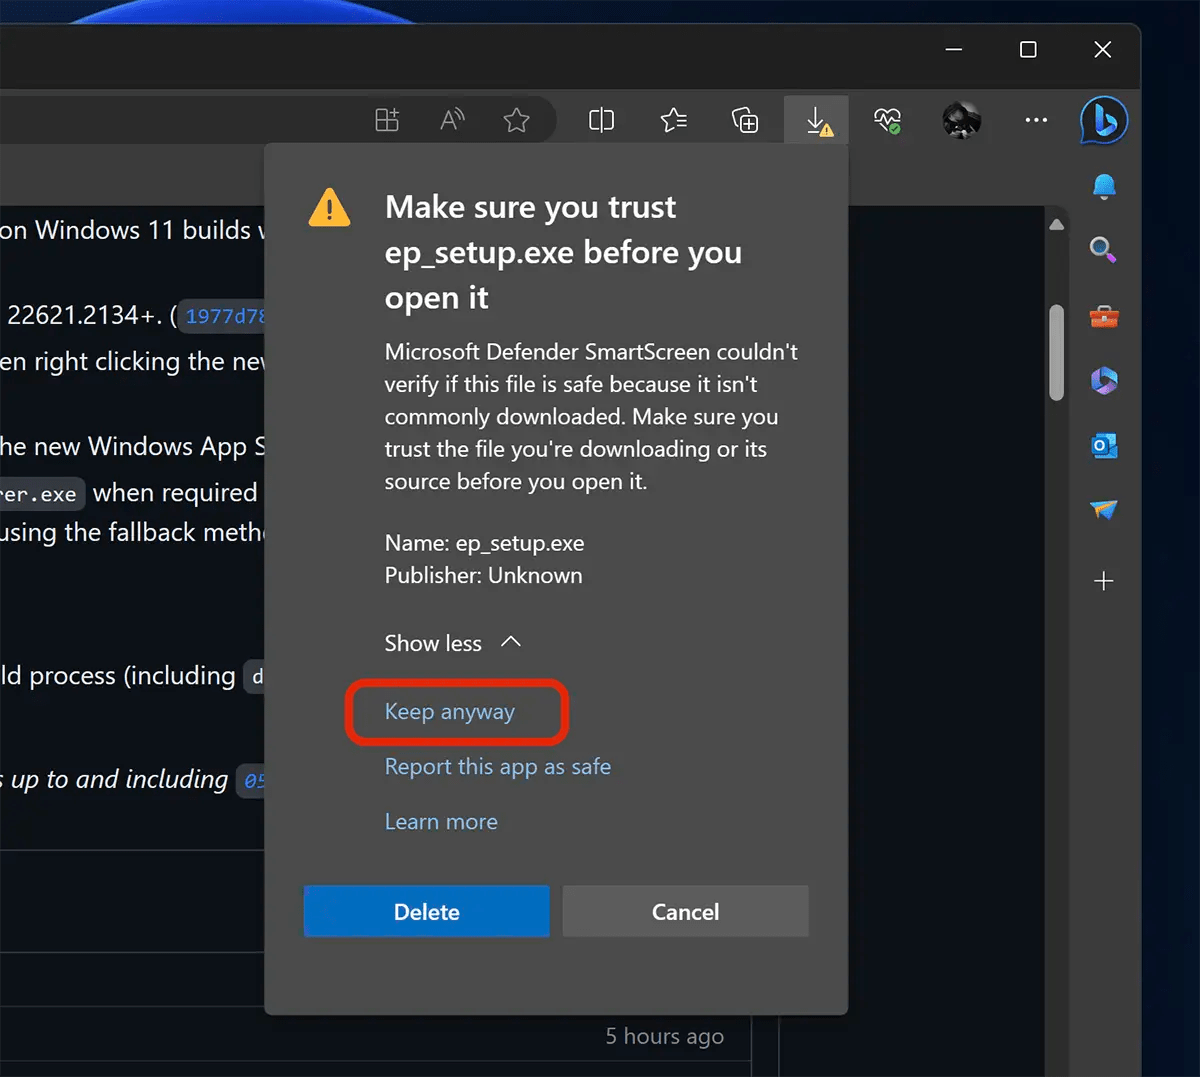The width and height of the screenshot is (1200, 1077).
Task: Start Read aloud for the page
Action: [451, 119]
